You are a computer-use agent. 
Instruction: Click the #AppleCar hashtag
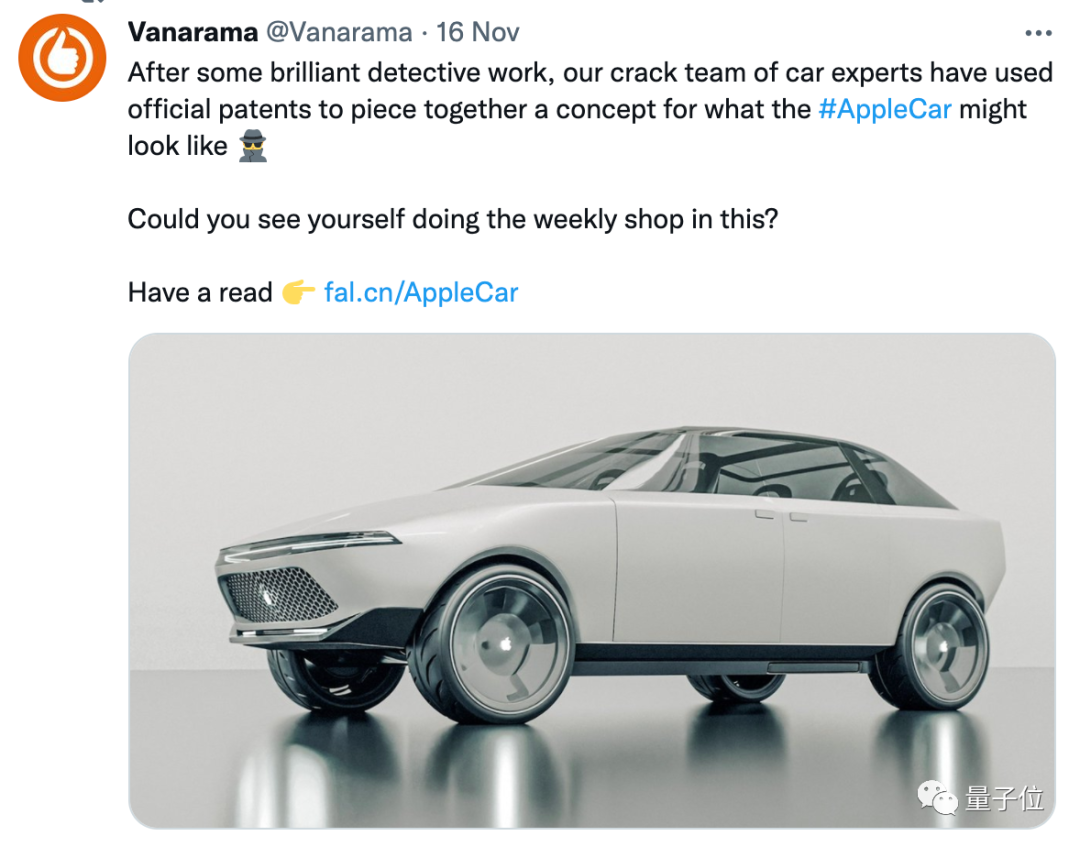[x=884, y=109]
